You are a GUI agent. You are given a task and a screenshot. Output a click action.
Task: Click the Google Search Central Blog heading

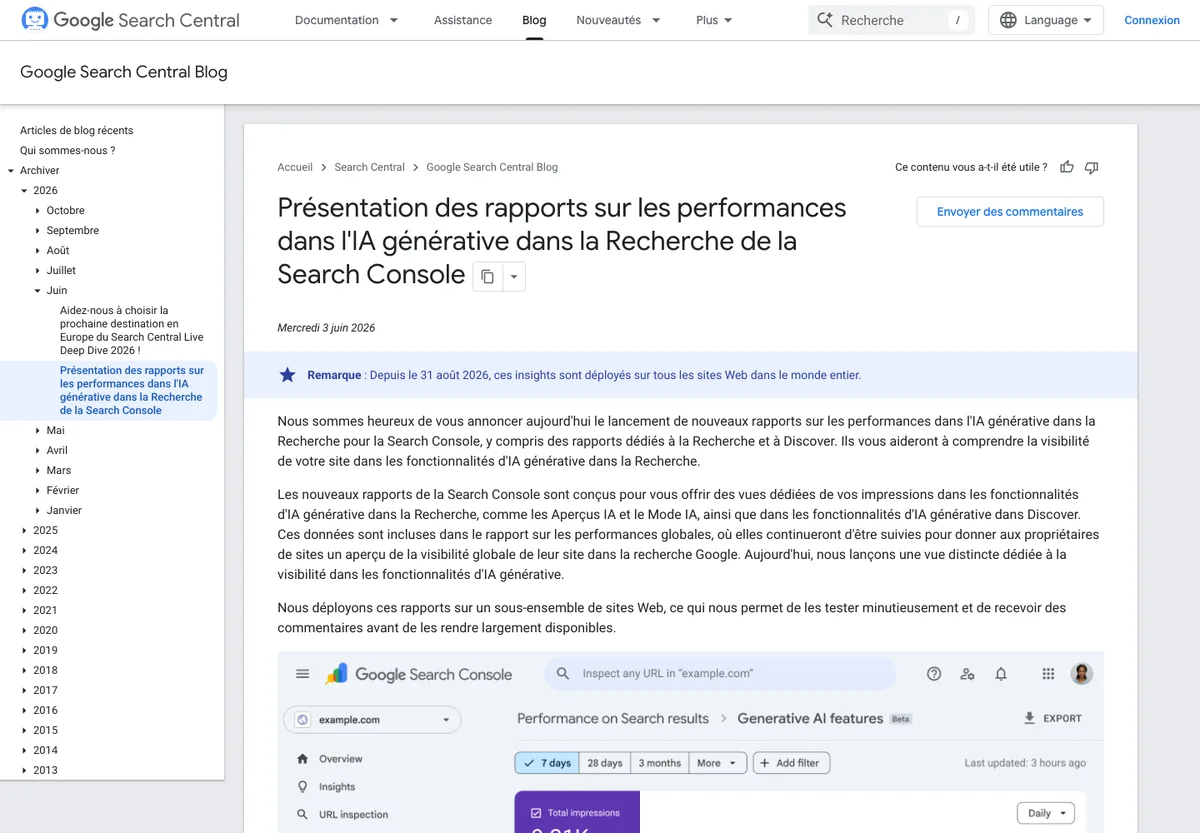[124, 72]
